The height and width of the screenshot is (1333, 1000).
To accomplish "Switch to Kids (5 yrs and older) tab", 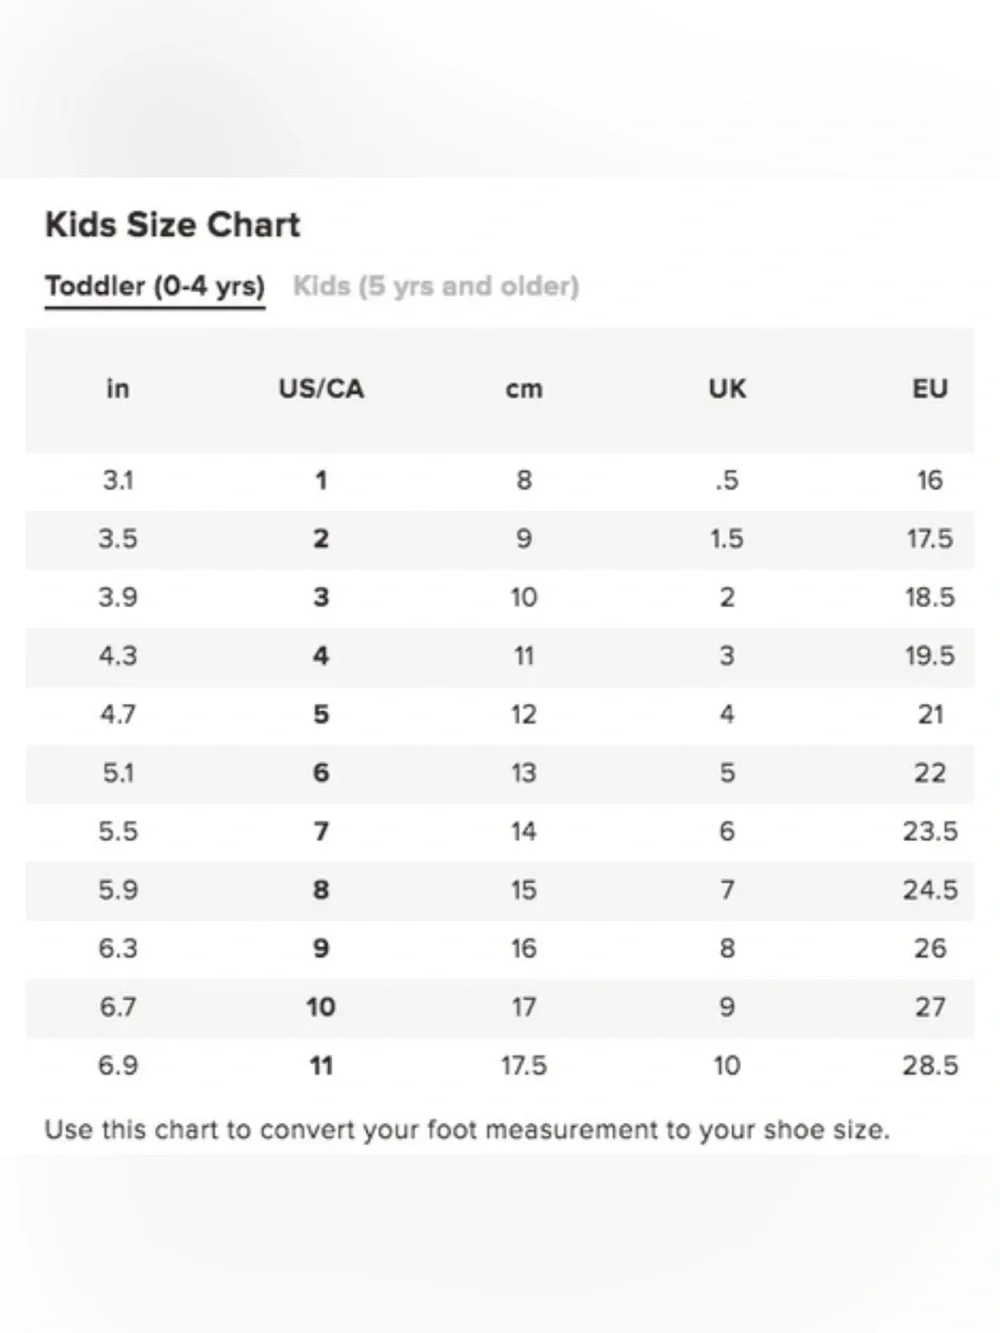I will (x=436, y=286).
